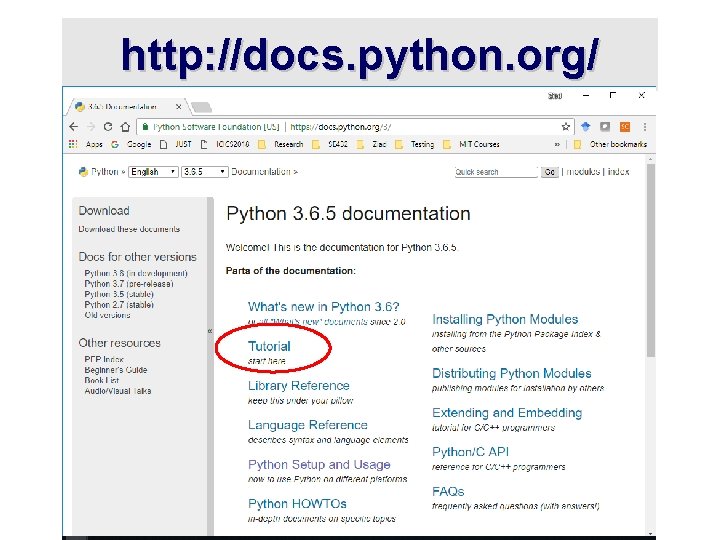Viewport: 720px width, 540px height.
Task: Click the address bar URL
Action: pyautogui.click(x=340, y=127)
